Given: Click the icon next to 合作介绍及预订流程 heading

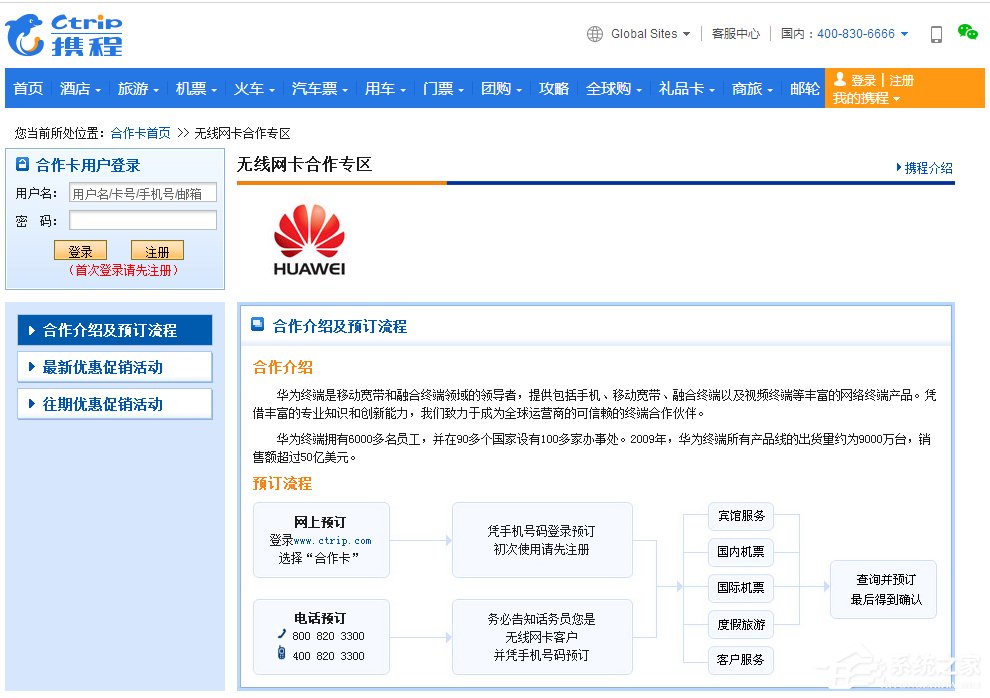Looking at the screenshot, I should (258, 325).
